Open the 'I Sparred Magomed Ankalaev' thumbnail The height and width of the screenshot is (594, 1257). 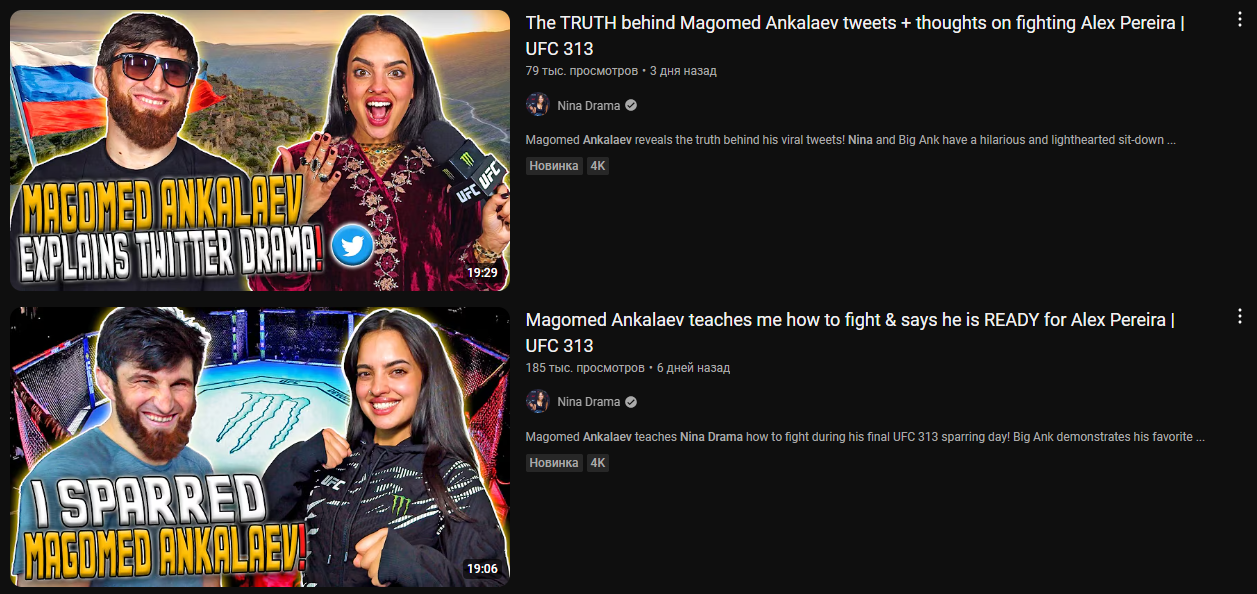(260, 447)
